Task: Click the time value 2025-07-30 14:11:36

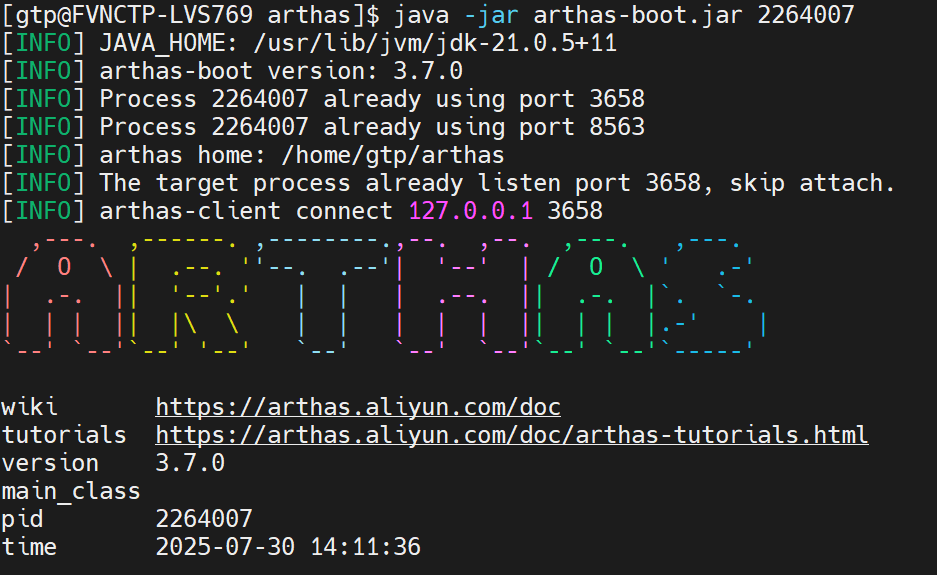Action: coord(288,547)
